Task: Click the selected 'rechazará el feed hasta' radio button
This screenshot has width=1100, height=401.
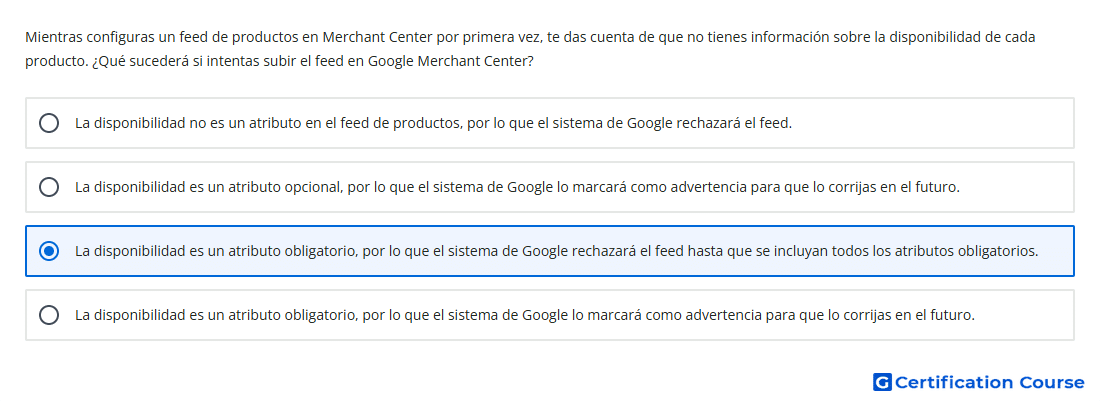Action: 49,251
